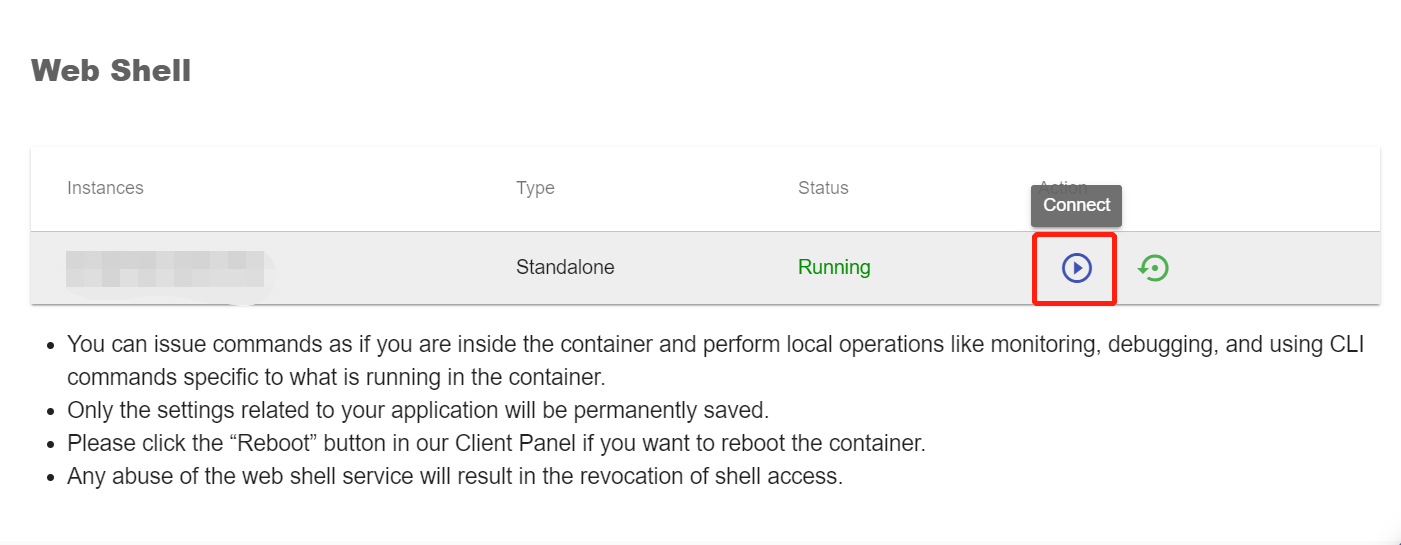This screenshot has height=545, width=1401.
Task: Select the blurred instance name
Action: [165, 268]
